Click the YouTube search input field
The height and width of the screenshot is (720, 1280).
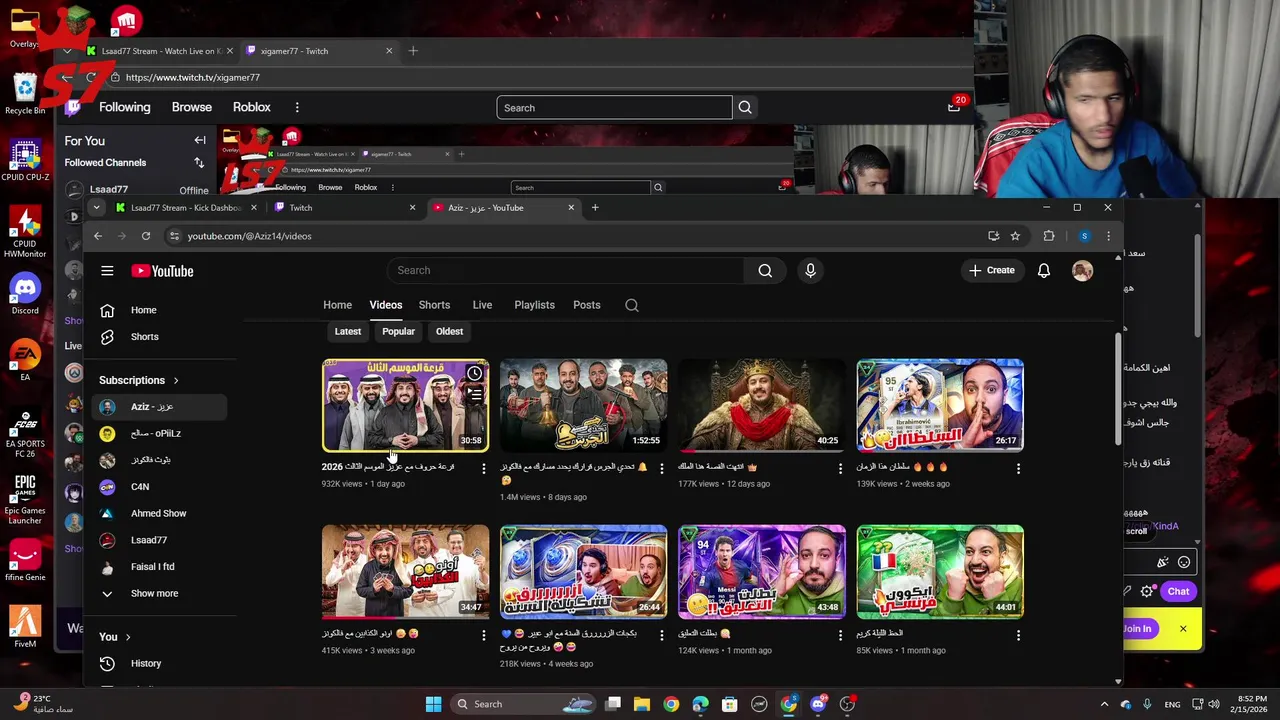565,270
